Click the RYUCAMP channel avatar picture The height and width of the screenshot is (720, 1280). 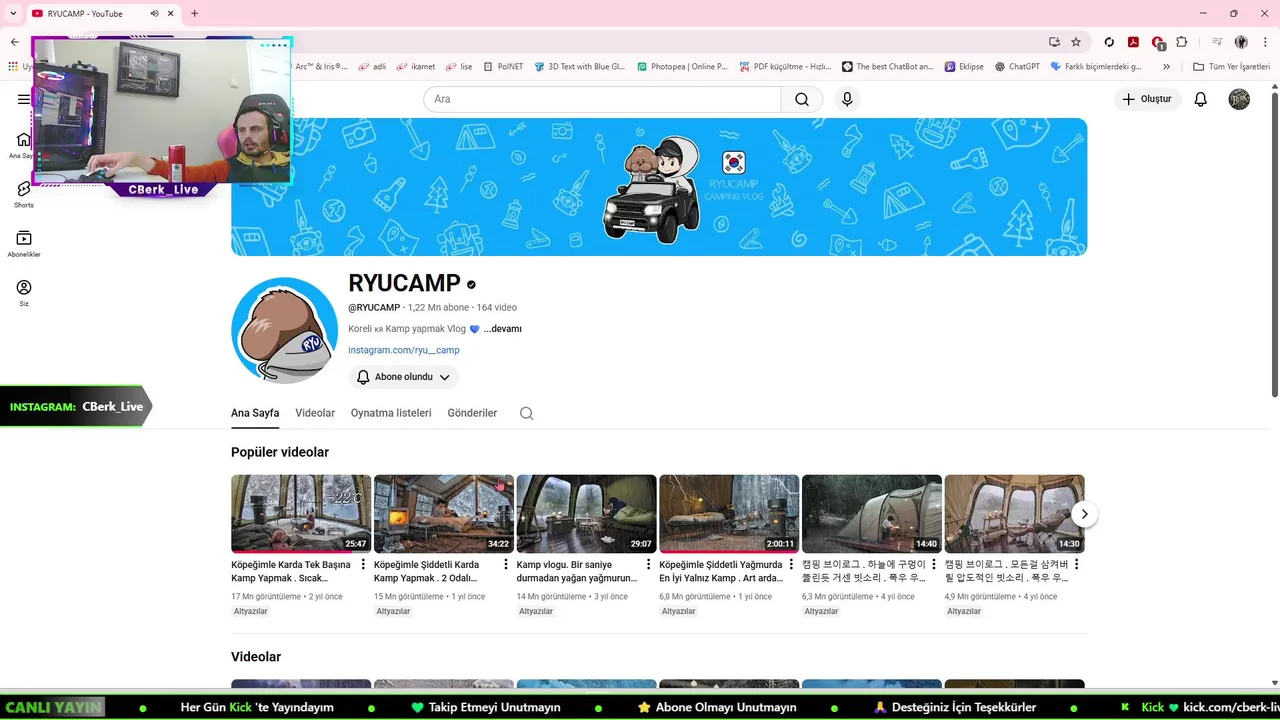pos(284,330)
